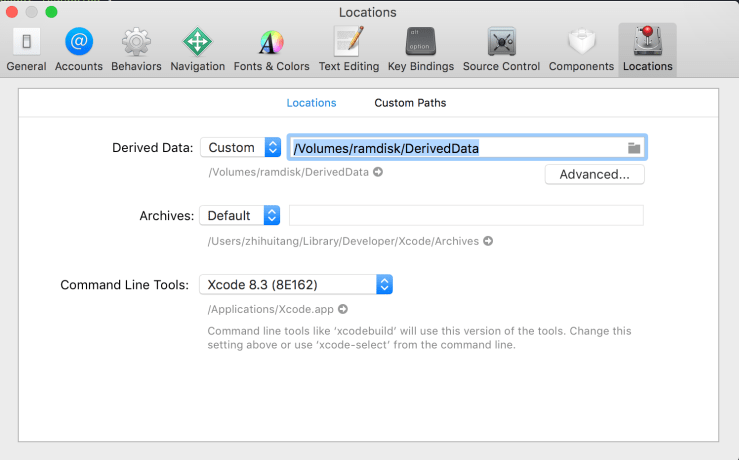Viewport: 739px width, 460px height.
Task: Open the General preferences pane
Action: [x=26, y=49]
